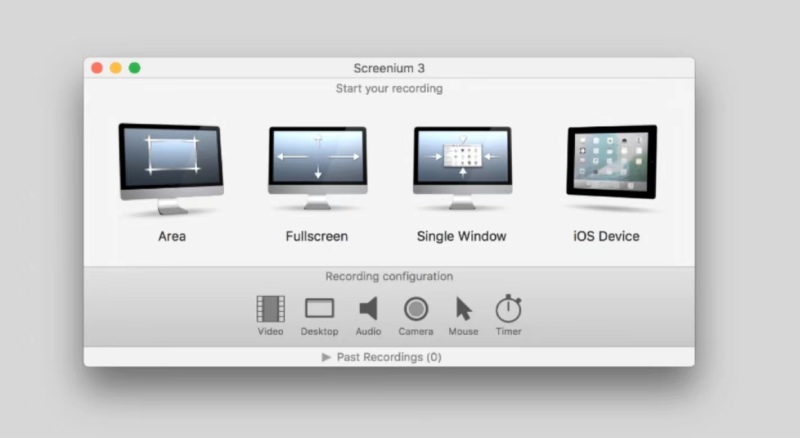Select the Area recording monitor icon
The height and width of the screenshot is (438, 800).
(x=171, y=168)
